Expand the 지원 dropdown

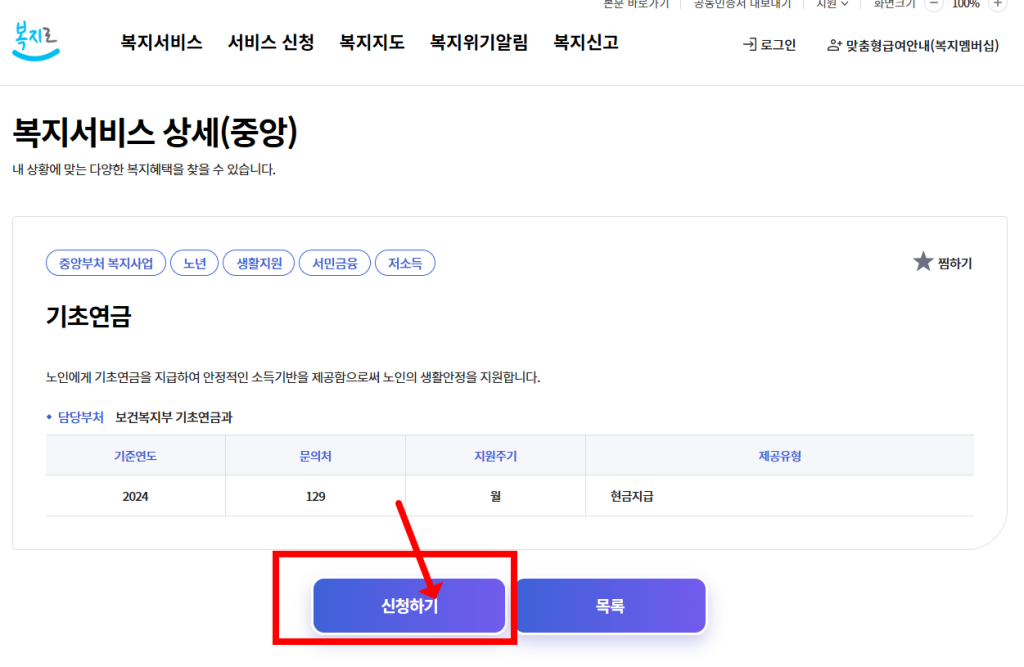click(832, 4)
